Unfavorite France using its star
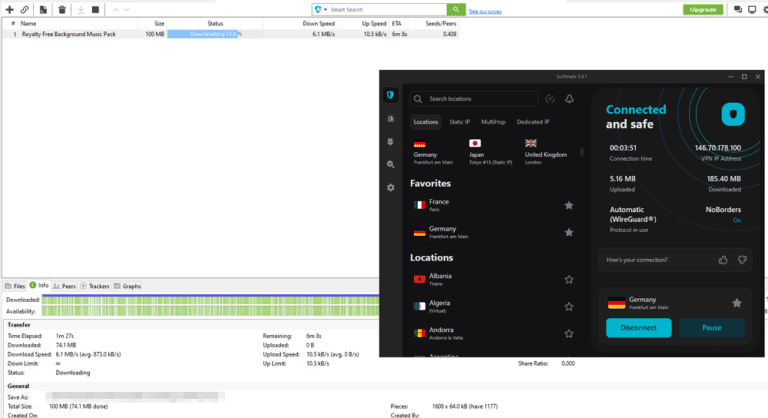Image resolution: width=768 pixels, height=418 pixels. click(x=569, y=205)
